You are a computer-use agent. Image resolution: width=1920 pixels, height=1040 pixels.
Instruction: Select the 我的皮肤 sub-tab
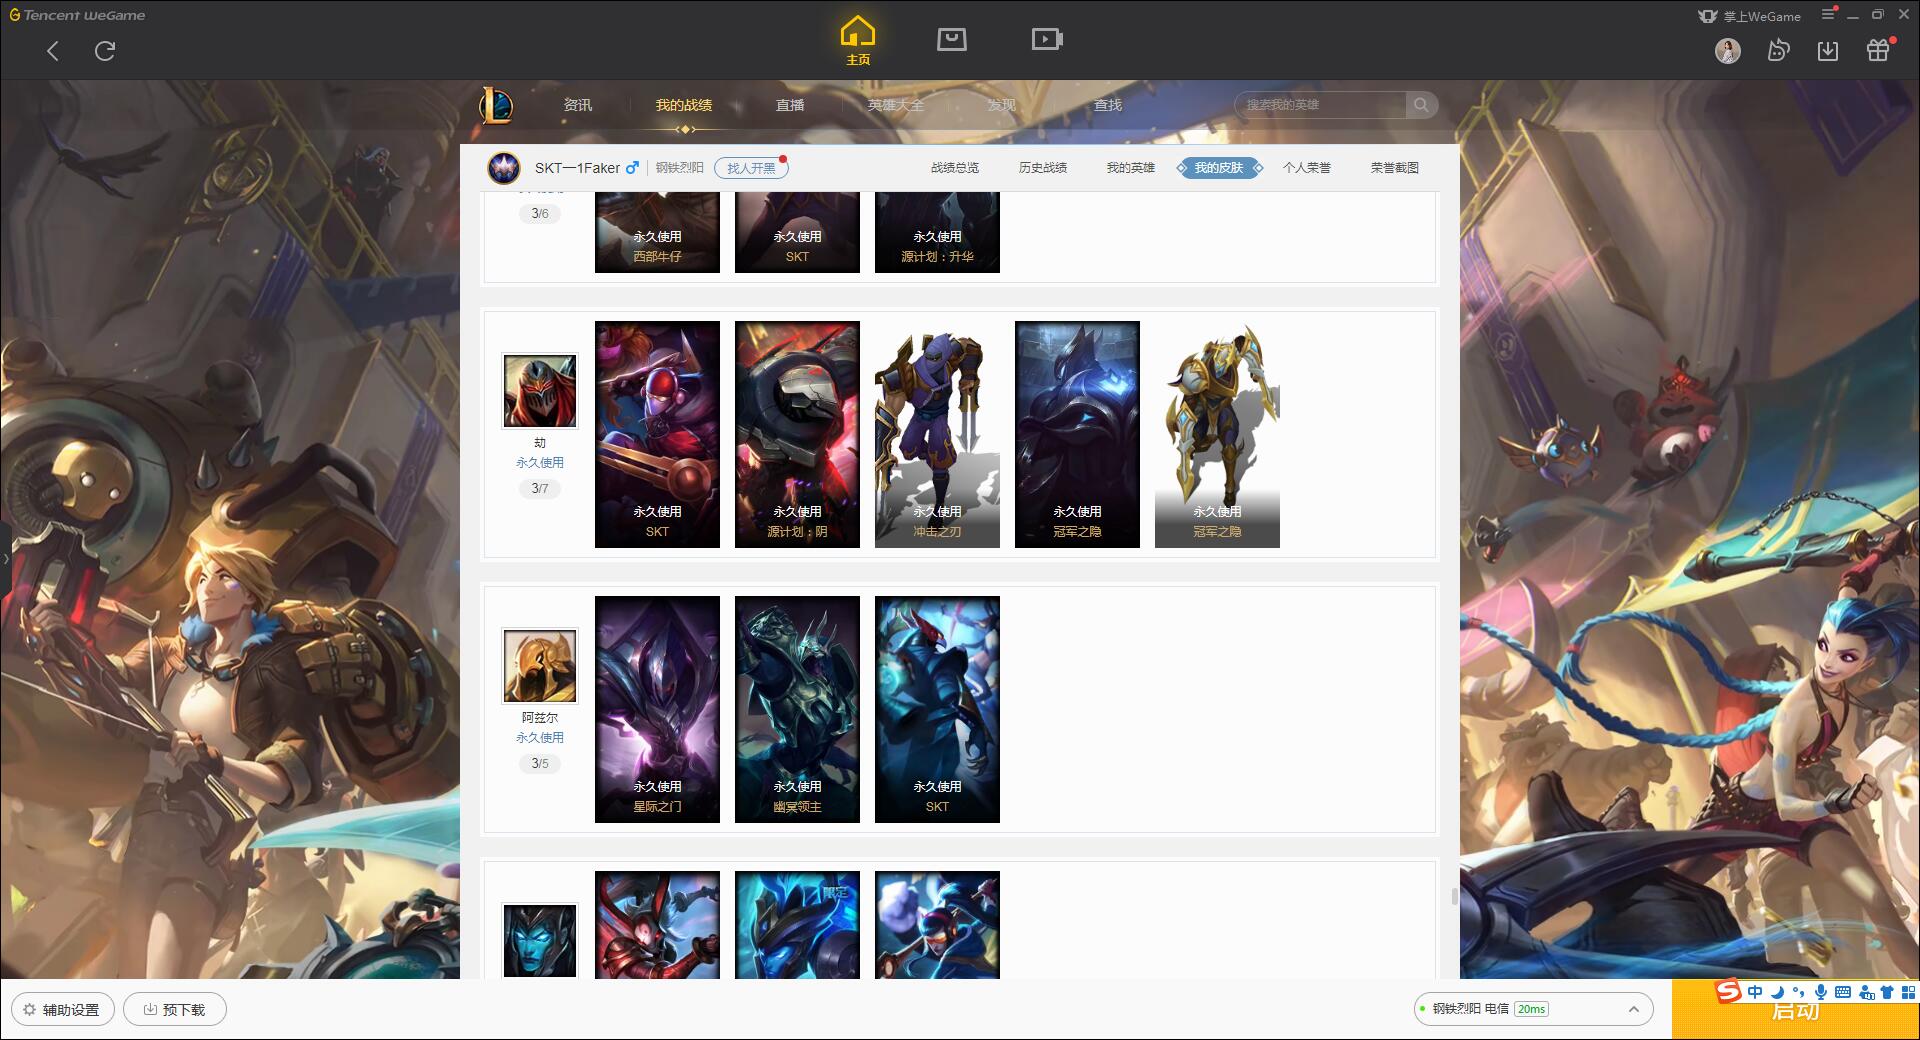coord(1219,168)
